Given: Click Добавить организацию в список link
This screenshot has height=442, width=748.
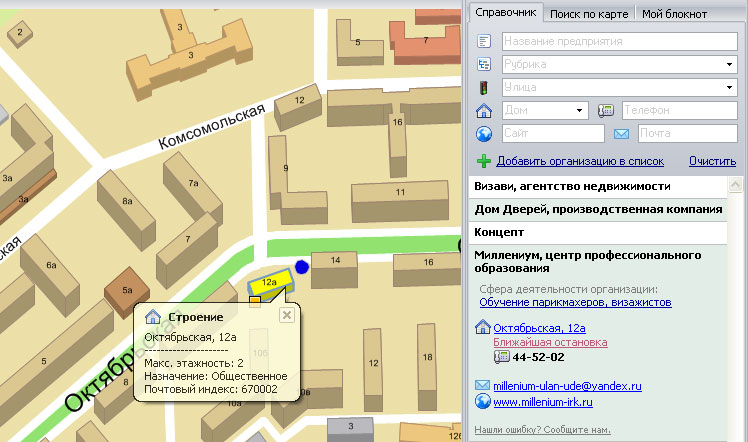Looking at the screenshot, I should (x=580, y=161).
